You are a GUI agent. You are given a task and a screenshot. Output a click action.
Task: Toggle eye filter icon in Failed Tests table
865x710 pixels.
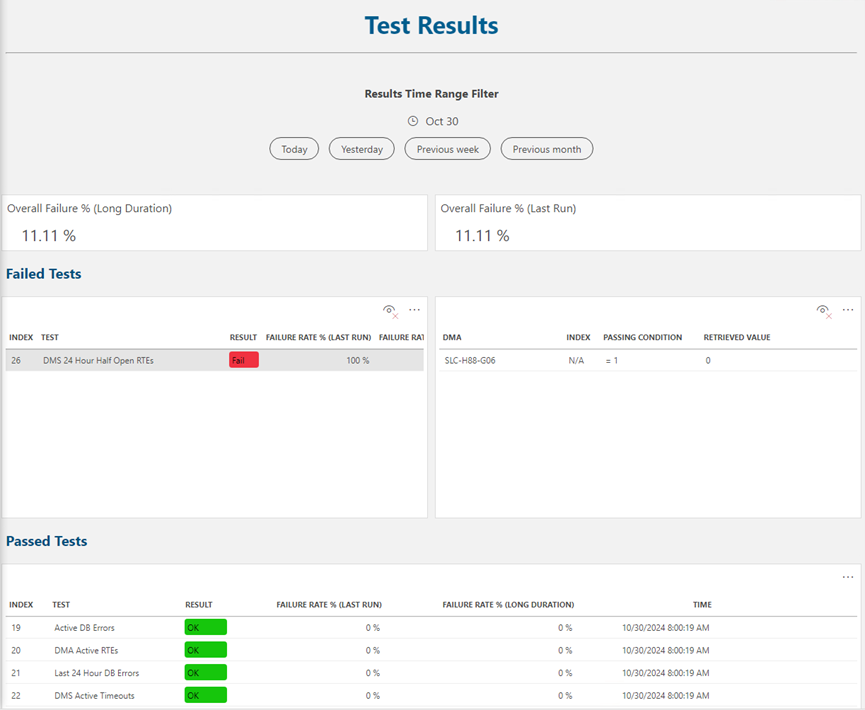(x=390, y=311)
